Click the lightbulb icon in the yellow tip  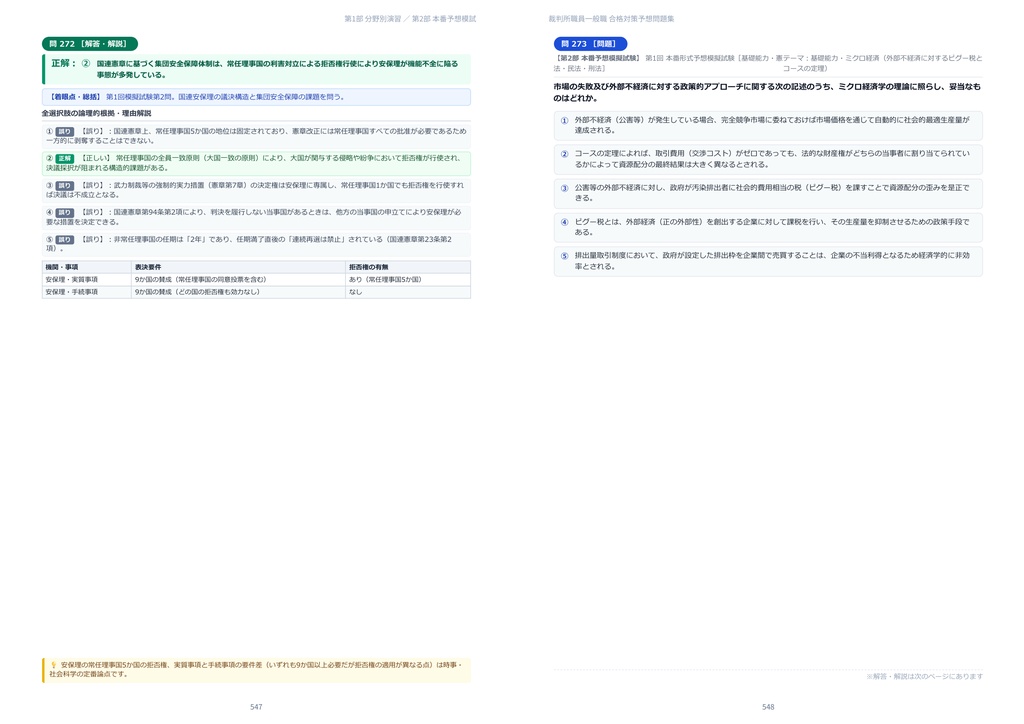click(x=54, y=665)
